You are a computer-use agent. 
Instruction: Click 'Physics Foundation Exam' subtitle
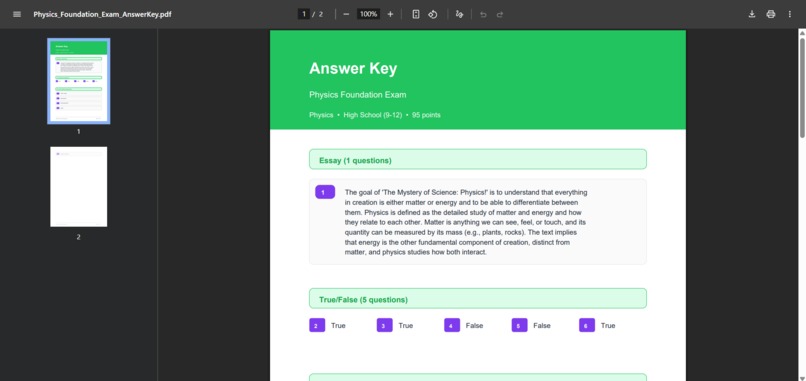(x=358, y=95)
